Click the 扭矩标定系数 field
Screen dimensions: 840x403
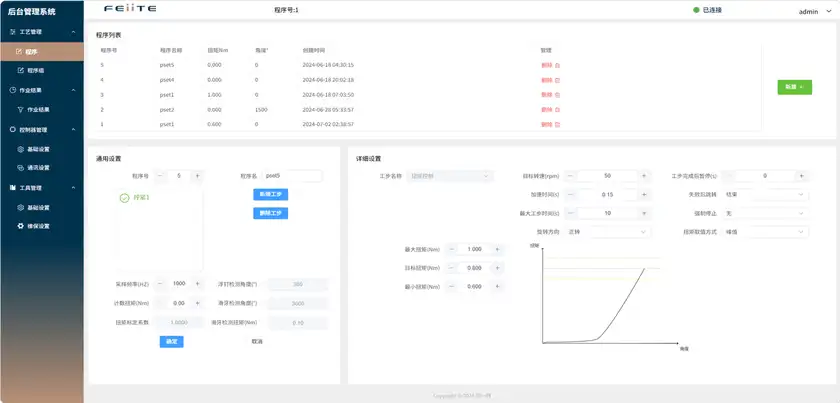(178, 323)
